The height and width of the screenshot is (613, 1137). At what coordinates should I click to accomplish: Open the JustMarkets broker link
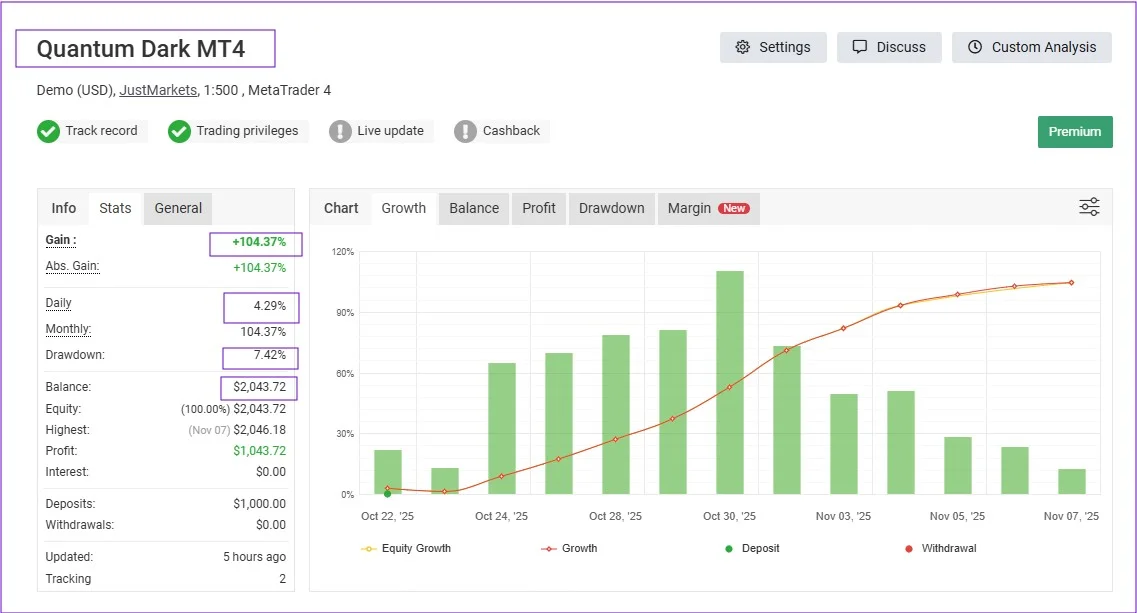(158, 90)
